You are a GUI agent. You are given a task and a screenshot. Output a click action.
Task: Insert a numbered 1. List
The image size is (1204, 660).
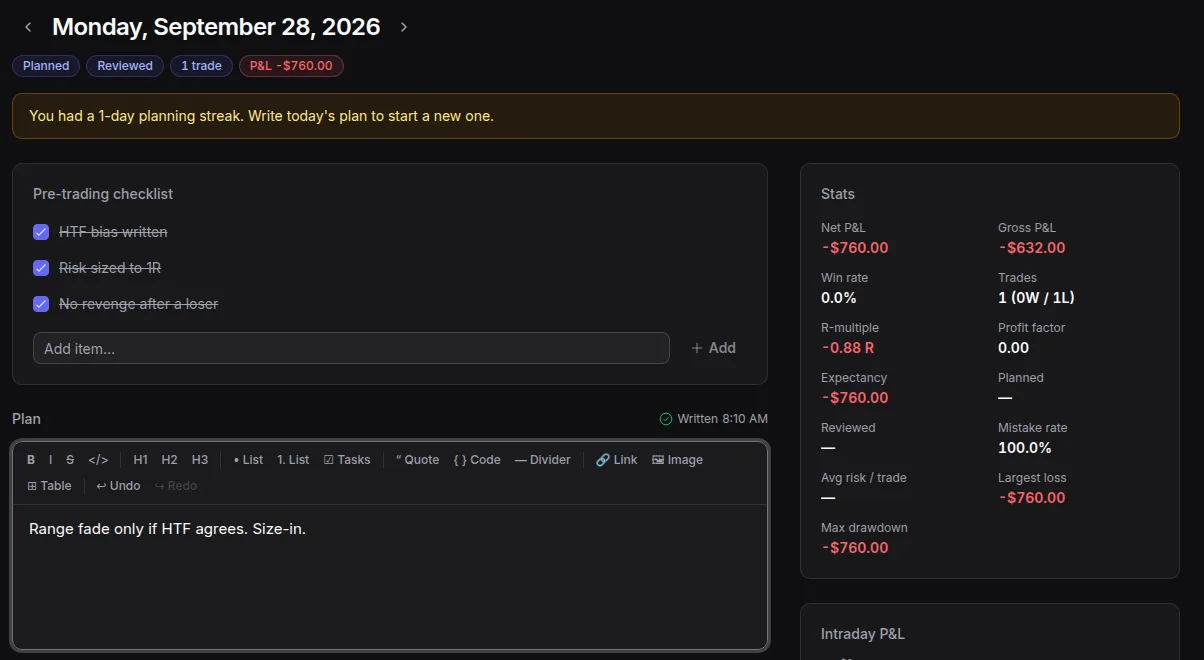(x=293, y=460)
